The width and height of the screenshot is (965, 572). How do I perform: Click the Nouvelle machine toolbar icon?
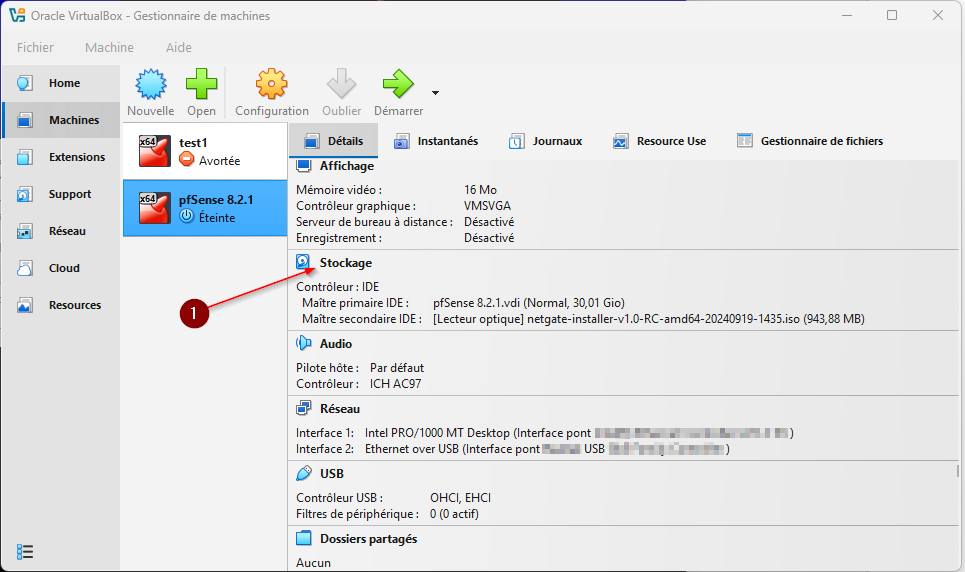150,84
